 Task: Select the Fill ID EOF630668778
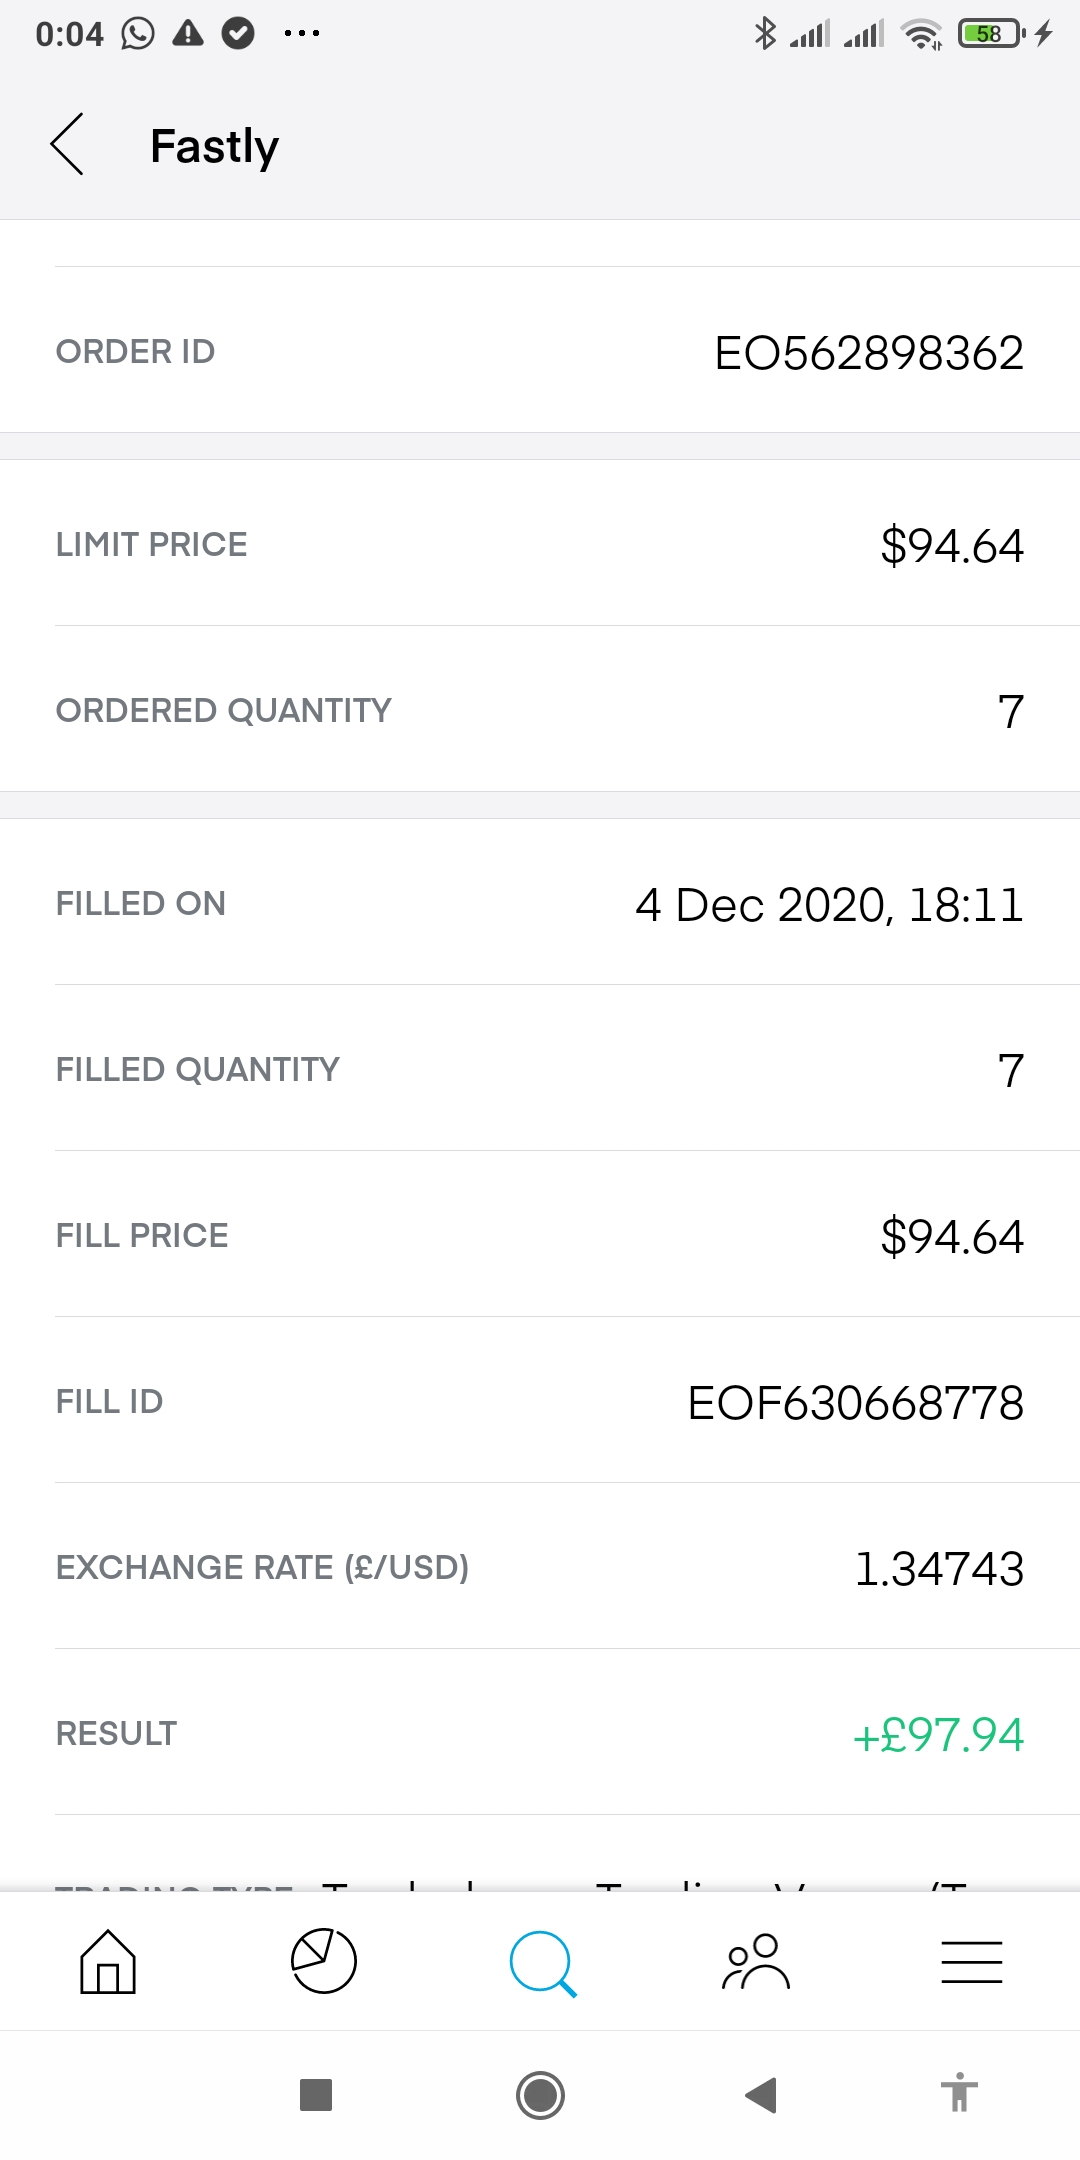click(855, 1403)
